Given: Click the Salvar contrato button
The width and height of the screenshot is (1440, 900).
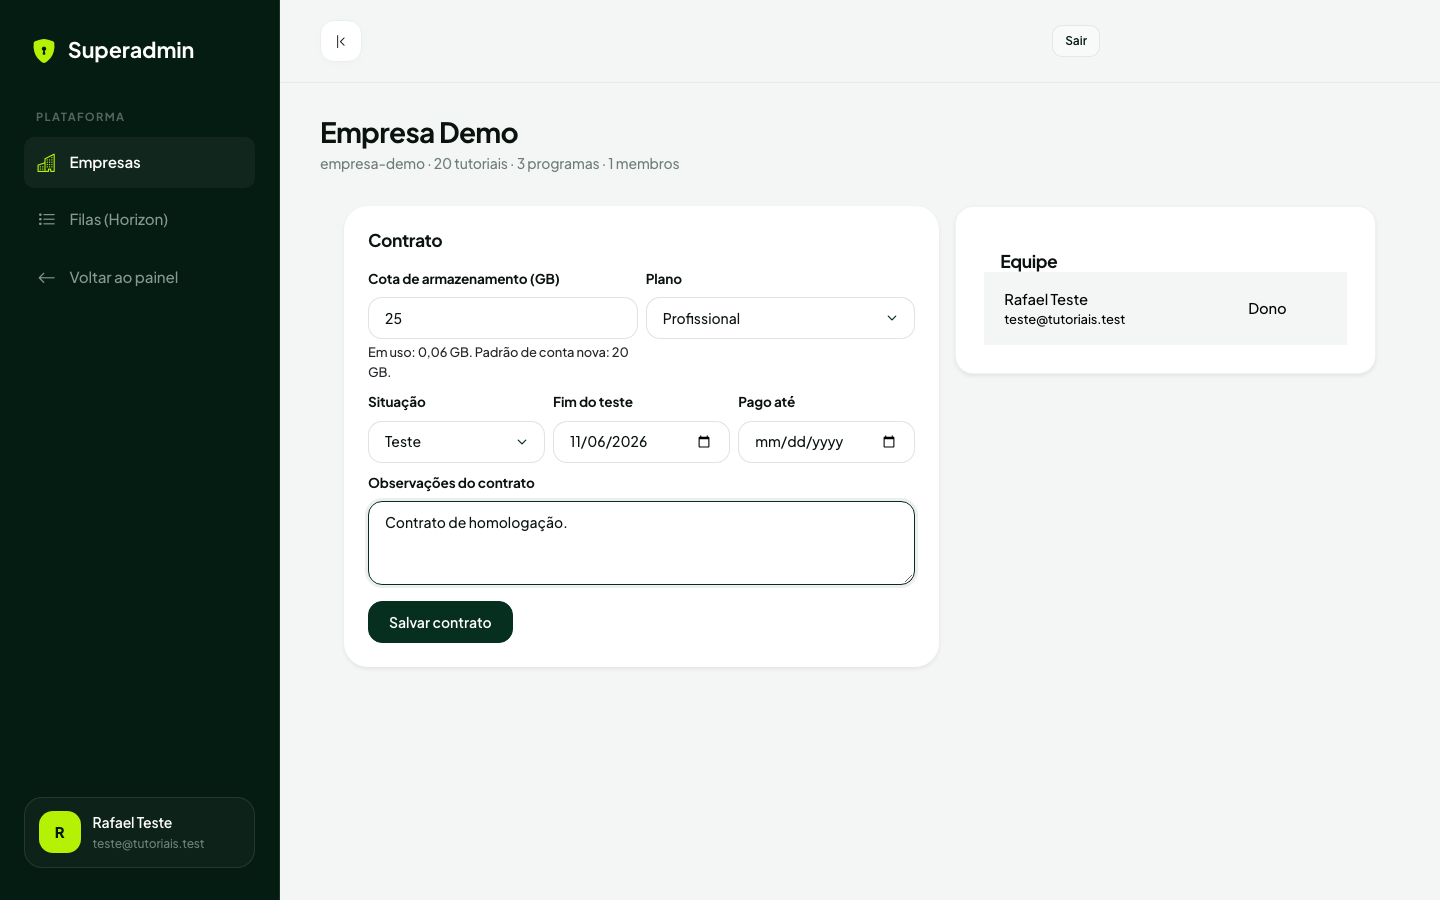Looking at the screenshot, I should point(440,622).
